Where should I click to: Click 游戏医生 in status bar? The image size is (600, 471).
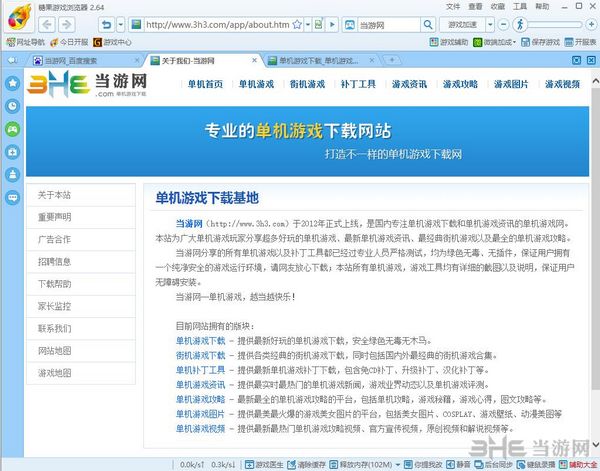click(264, 464)
